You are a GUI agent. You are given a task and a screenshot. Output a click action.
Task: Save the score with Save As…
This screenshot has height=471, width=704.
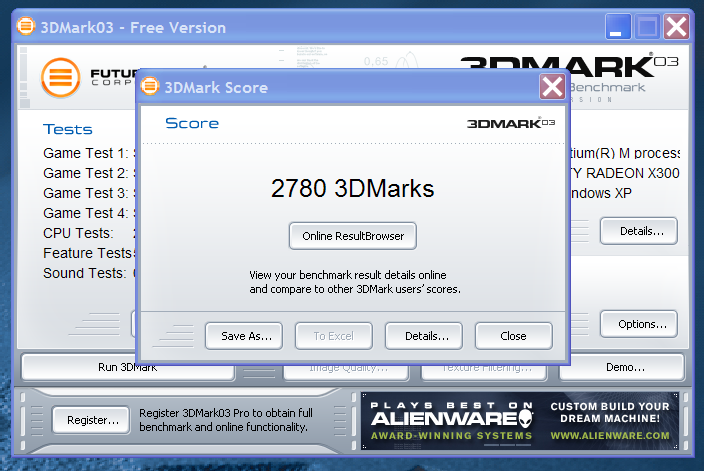coord(244,336)
